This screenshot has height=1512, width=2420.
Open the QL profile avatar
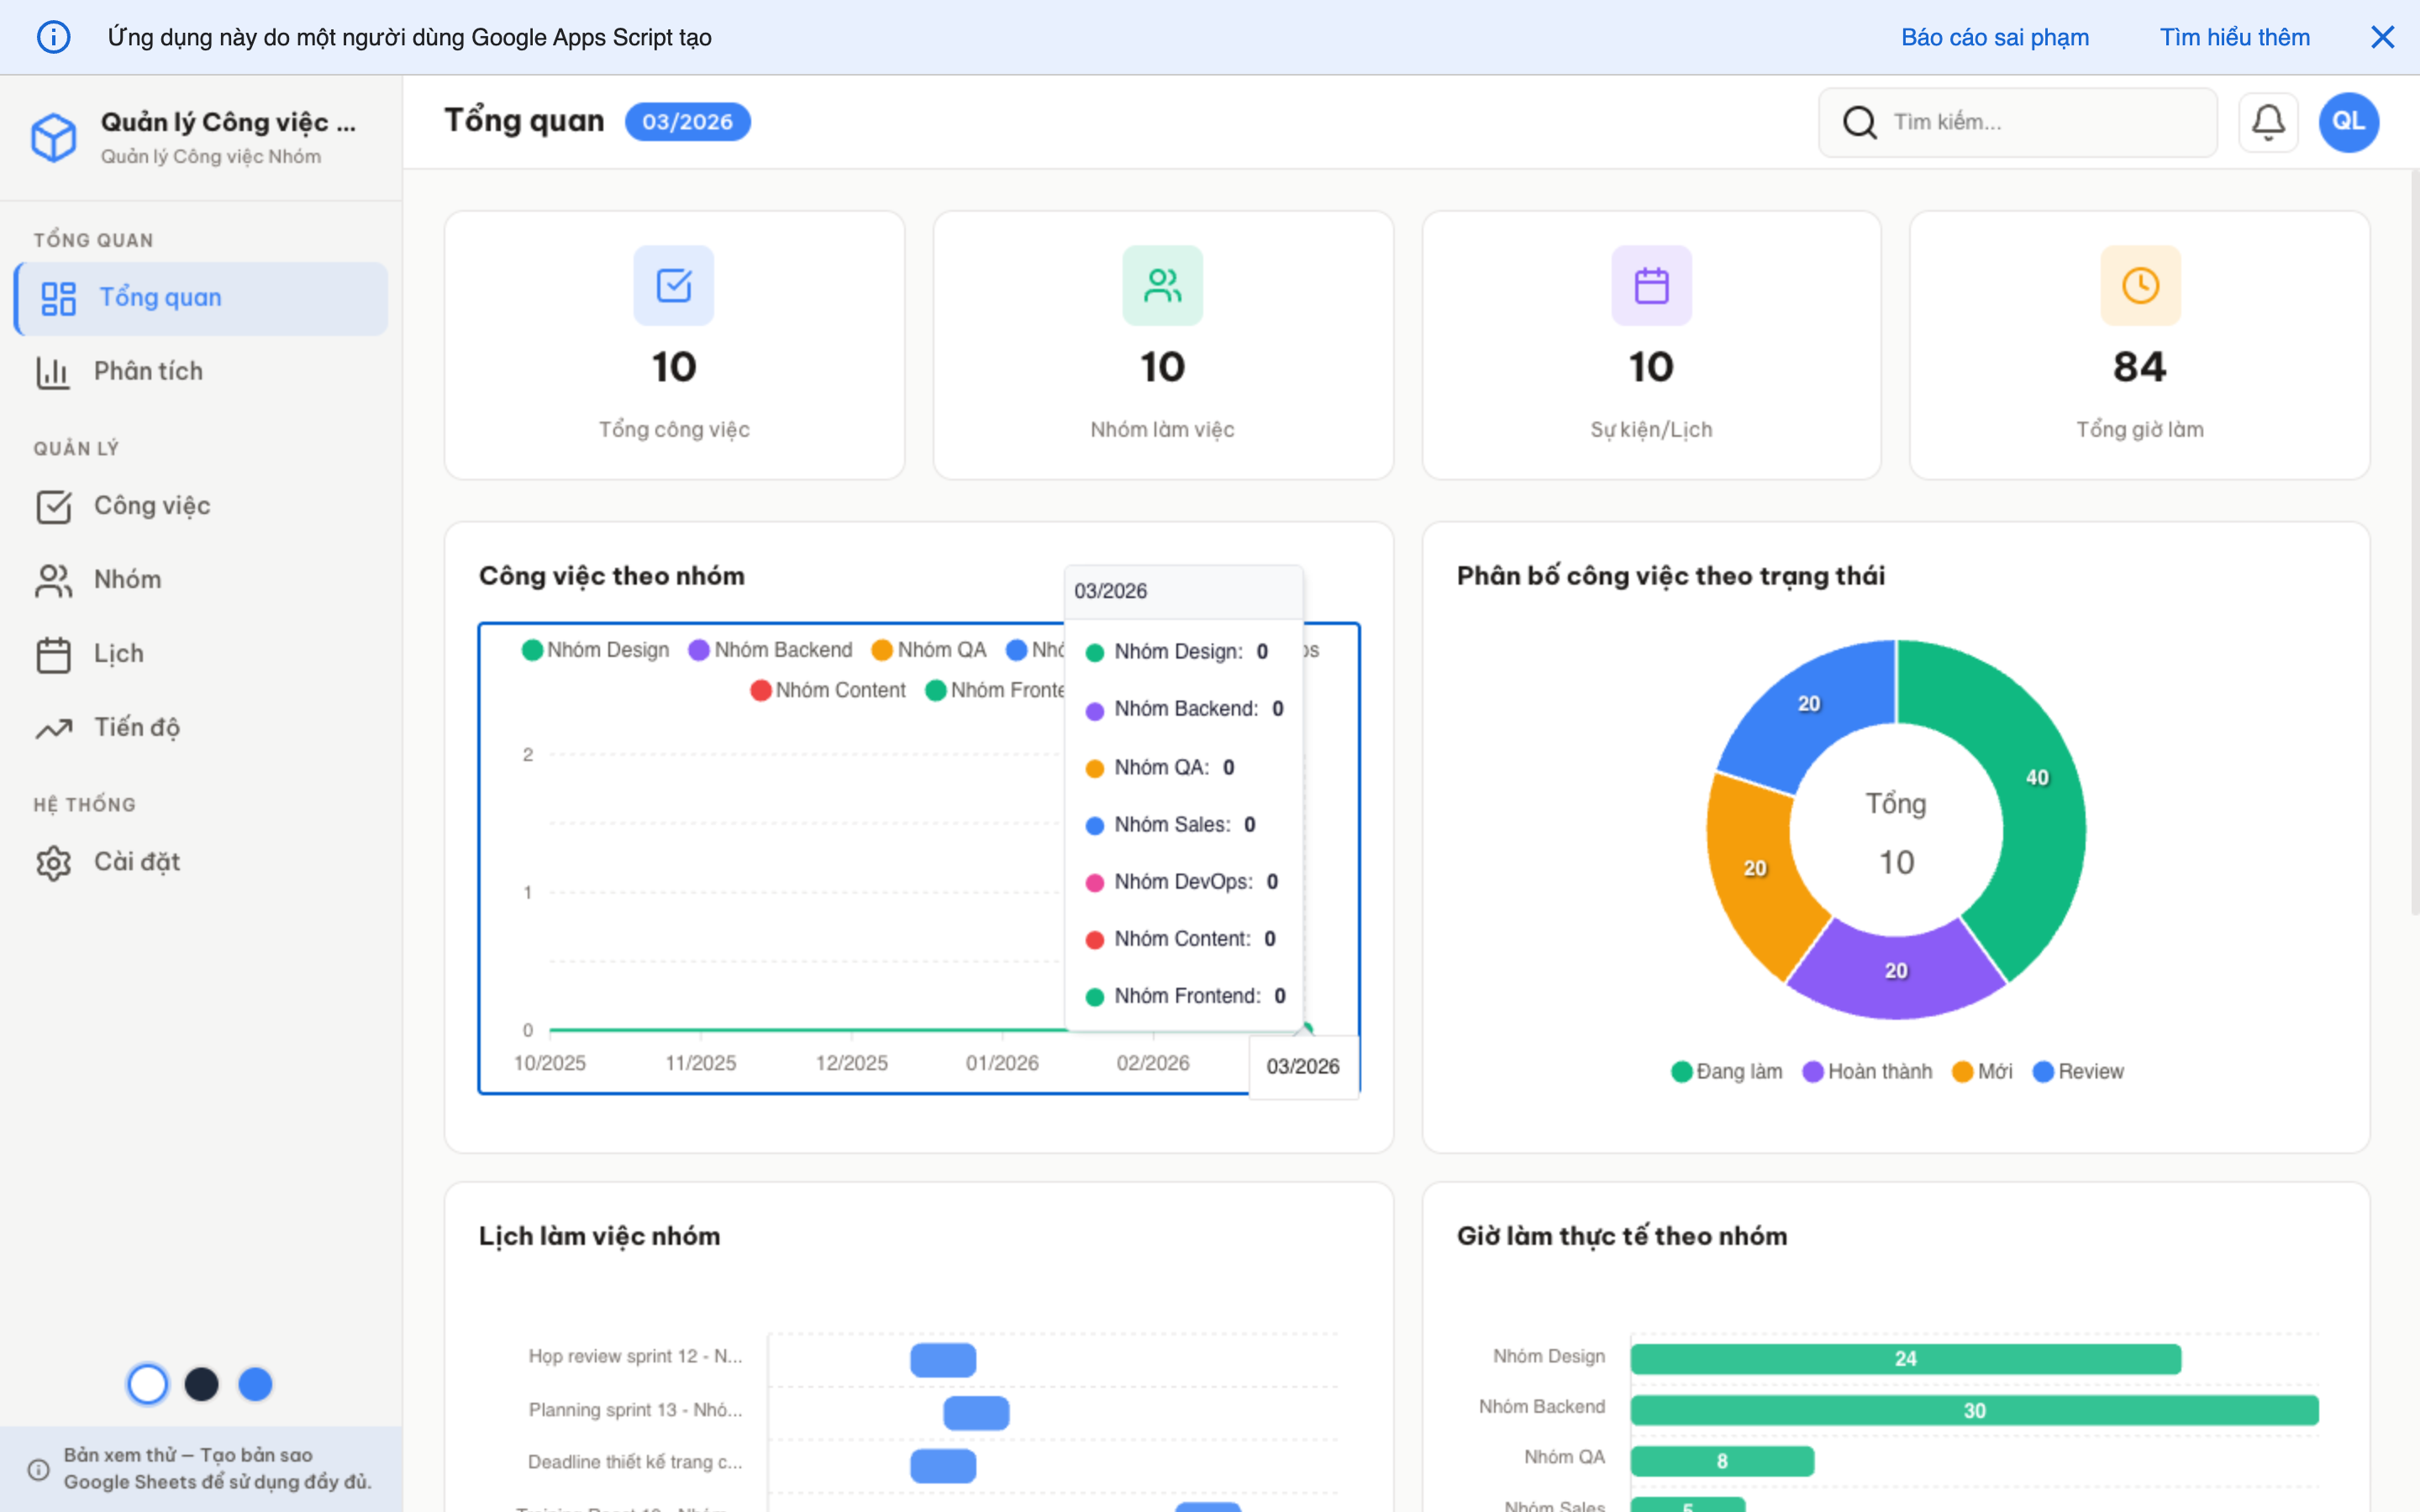coord(2348,121)
